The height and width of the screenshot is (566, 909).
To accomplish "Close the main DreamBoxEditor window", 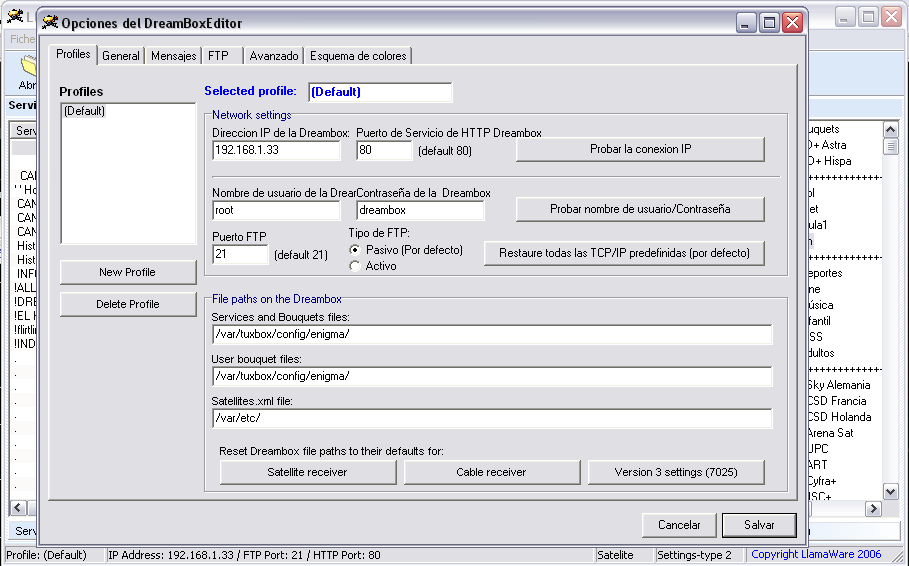I will point(891,16).
